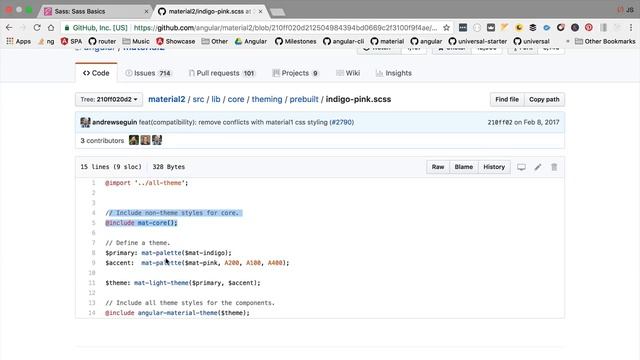Switch to the Sass Basics tab
This screenshot has height=360, width=640.
pos(94,11)
